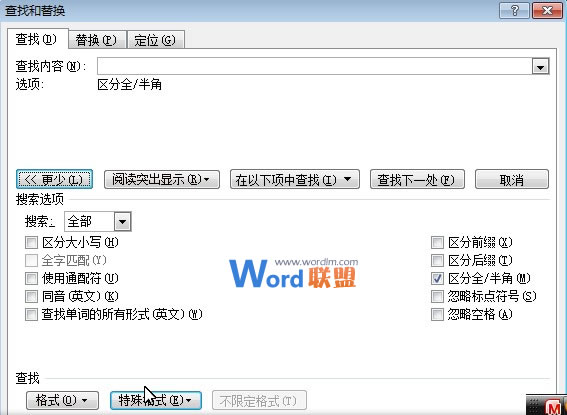Switch to the 定位 tab
Screen dimensions: 567x415
pos(155,40)
